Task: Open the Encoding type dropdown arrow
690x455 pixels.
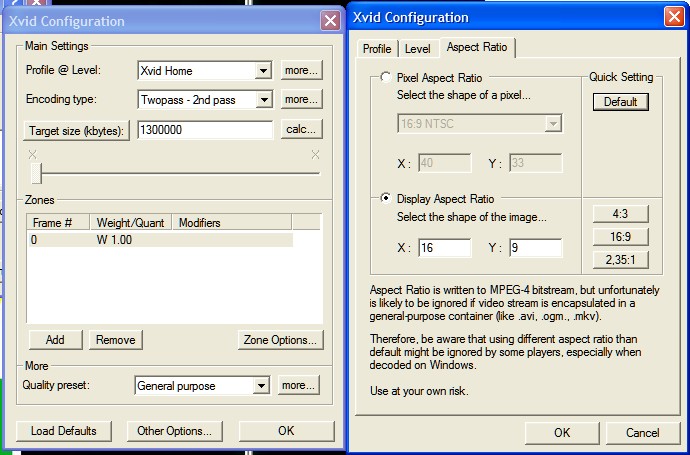Action: (x=264, y=100)
